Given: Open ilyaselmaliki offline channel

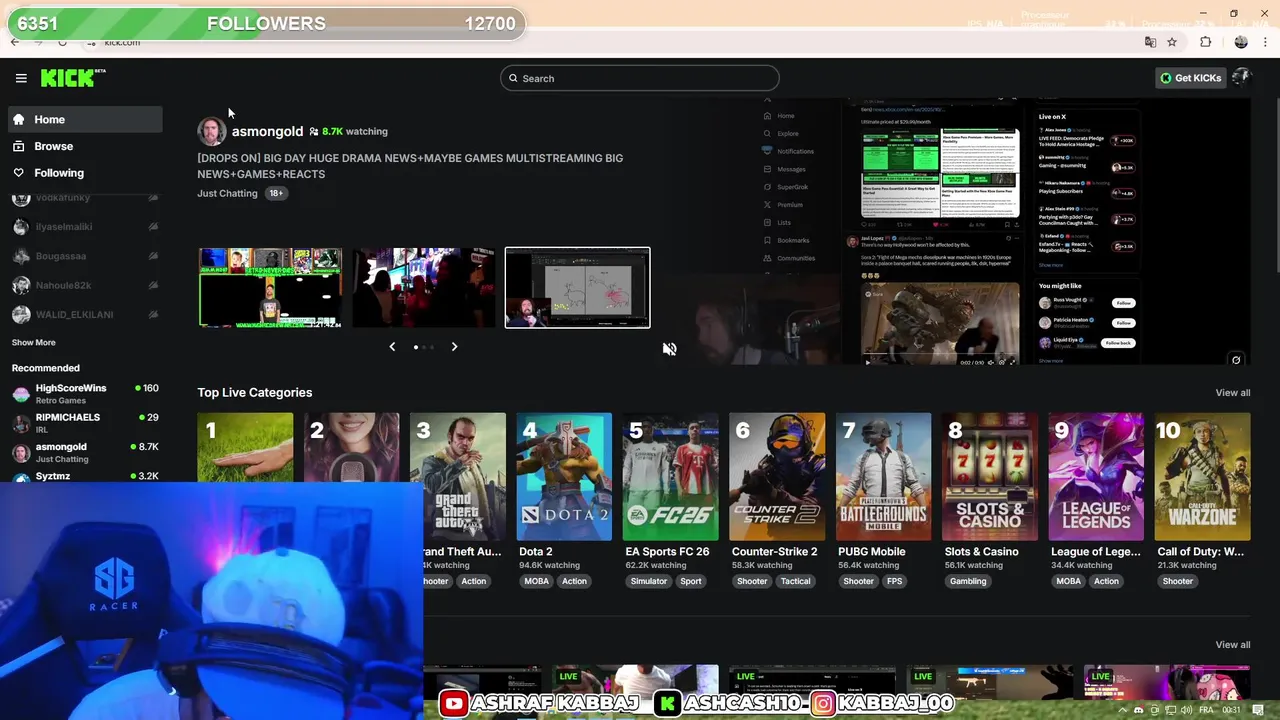Looking at the screenshot, I should pos(85,227).
